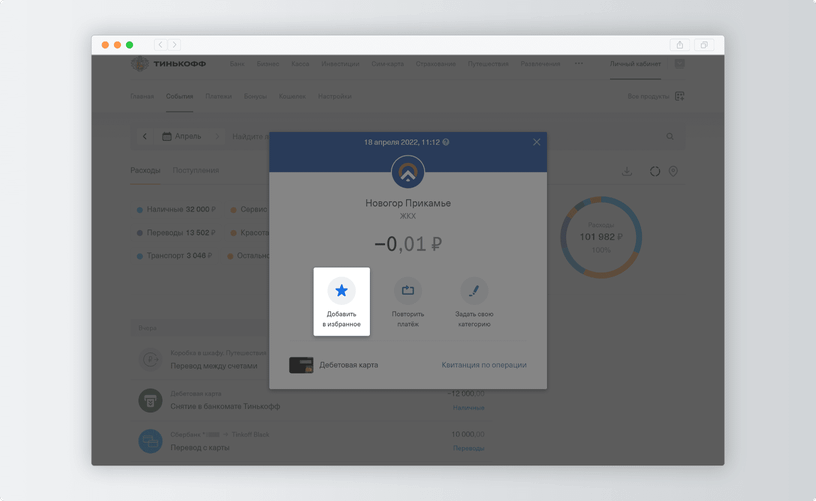The width and height of the screenshot is (816, 501).
Task: Click Переводы category link under 10 000
Action: 468,448
